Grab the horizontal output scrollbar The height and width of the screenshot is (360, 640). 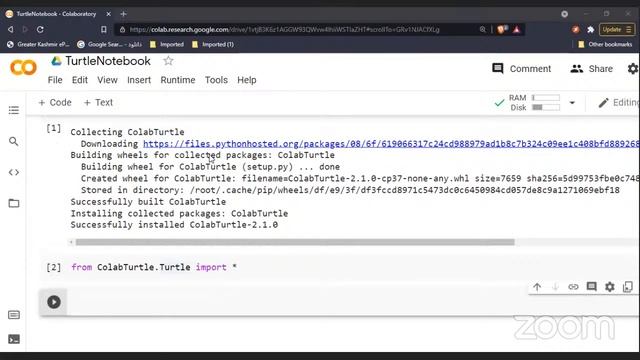[x=295, y=242]
